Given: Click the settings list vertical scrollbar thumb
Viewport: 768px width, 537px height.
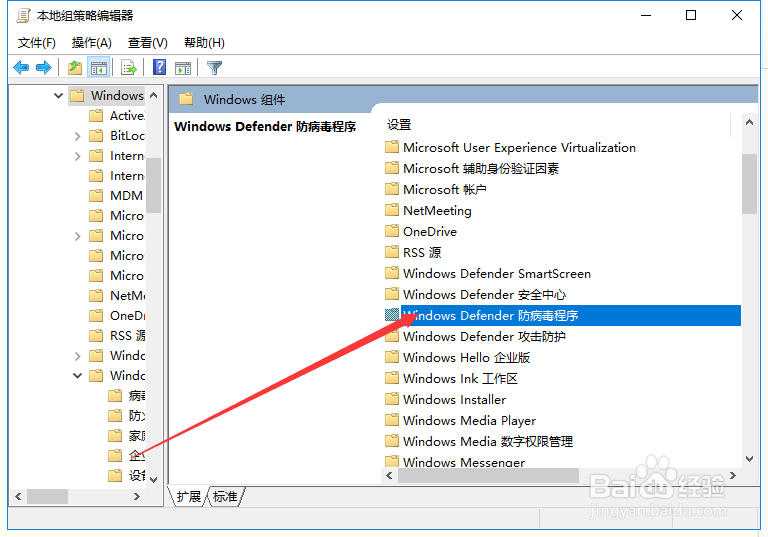Looking at the screenshot, I should pos(749,184).
